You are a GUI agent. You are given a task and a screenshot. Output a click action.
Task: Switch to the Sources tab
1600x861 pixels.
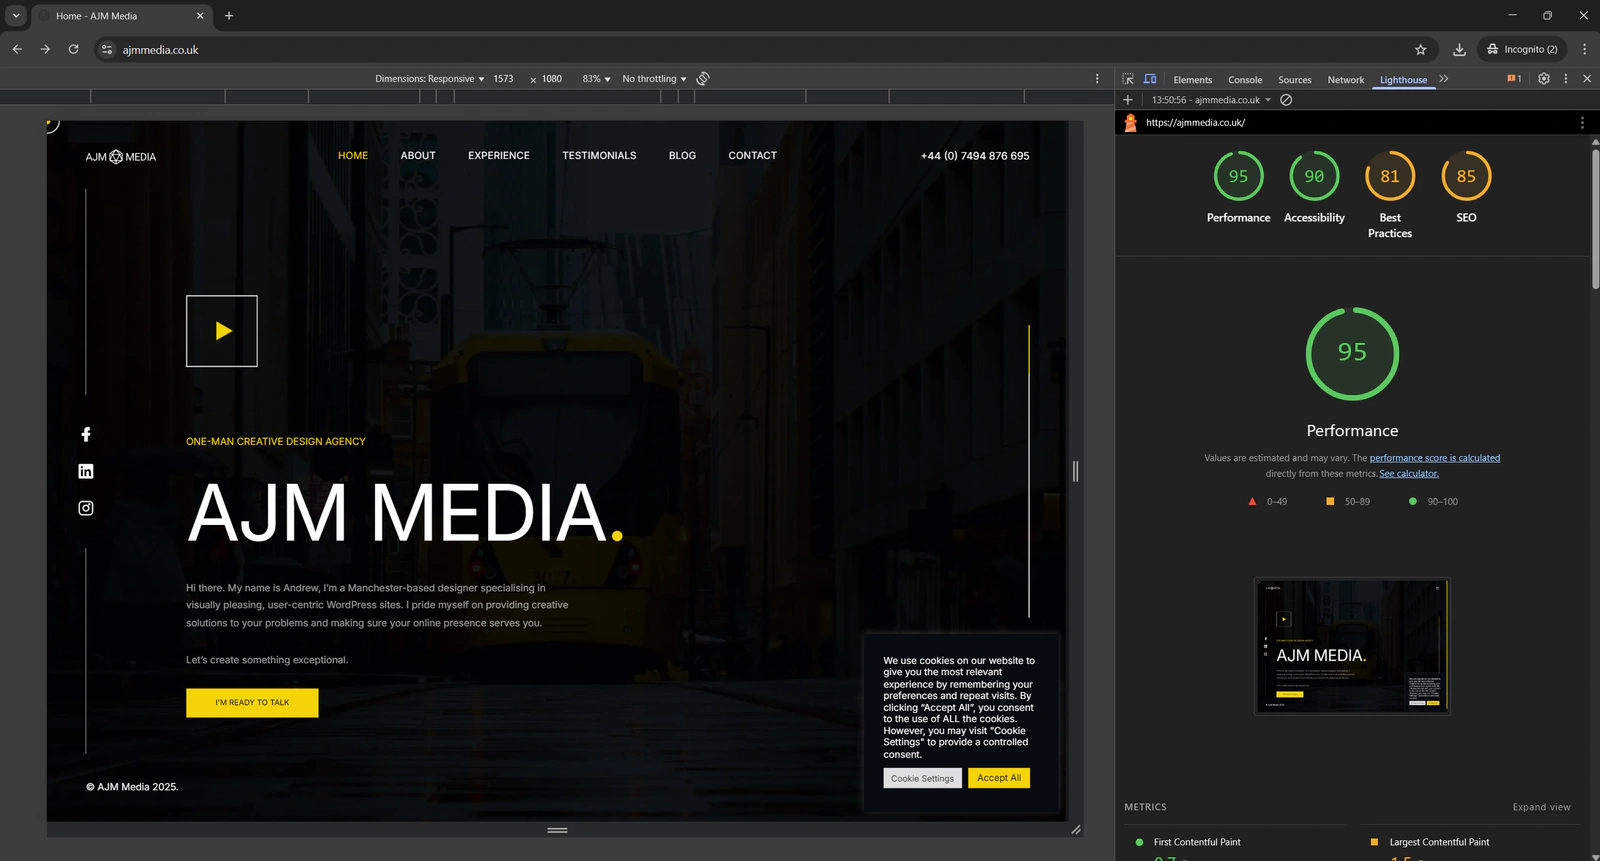coord(1295,80)
